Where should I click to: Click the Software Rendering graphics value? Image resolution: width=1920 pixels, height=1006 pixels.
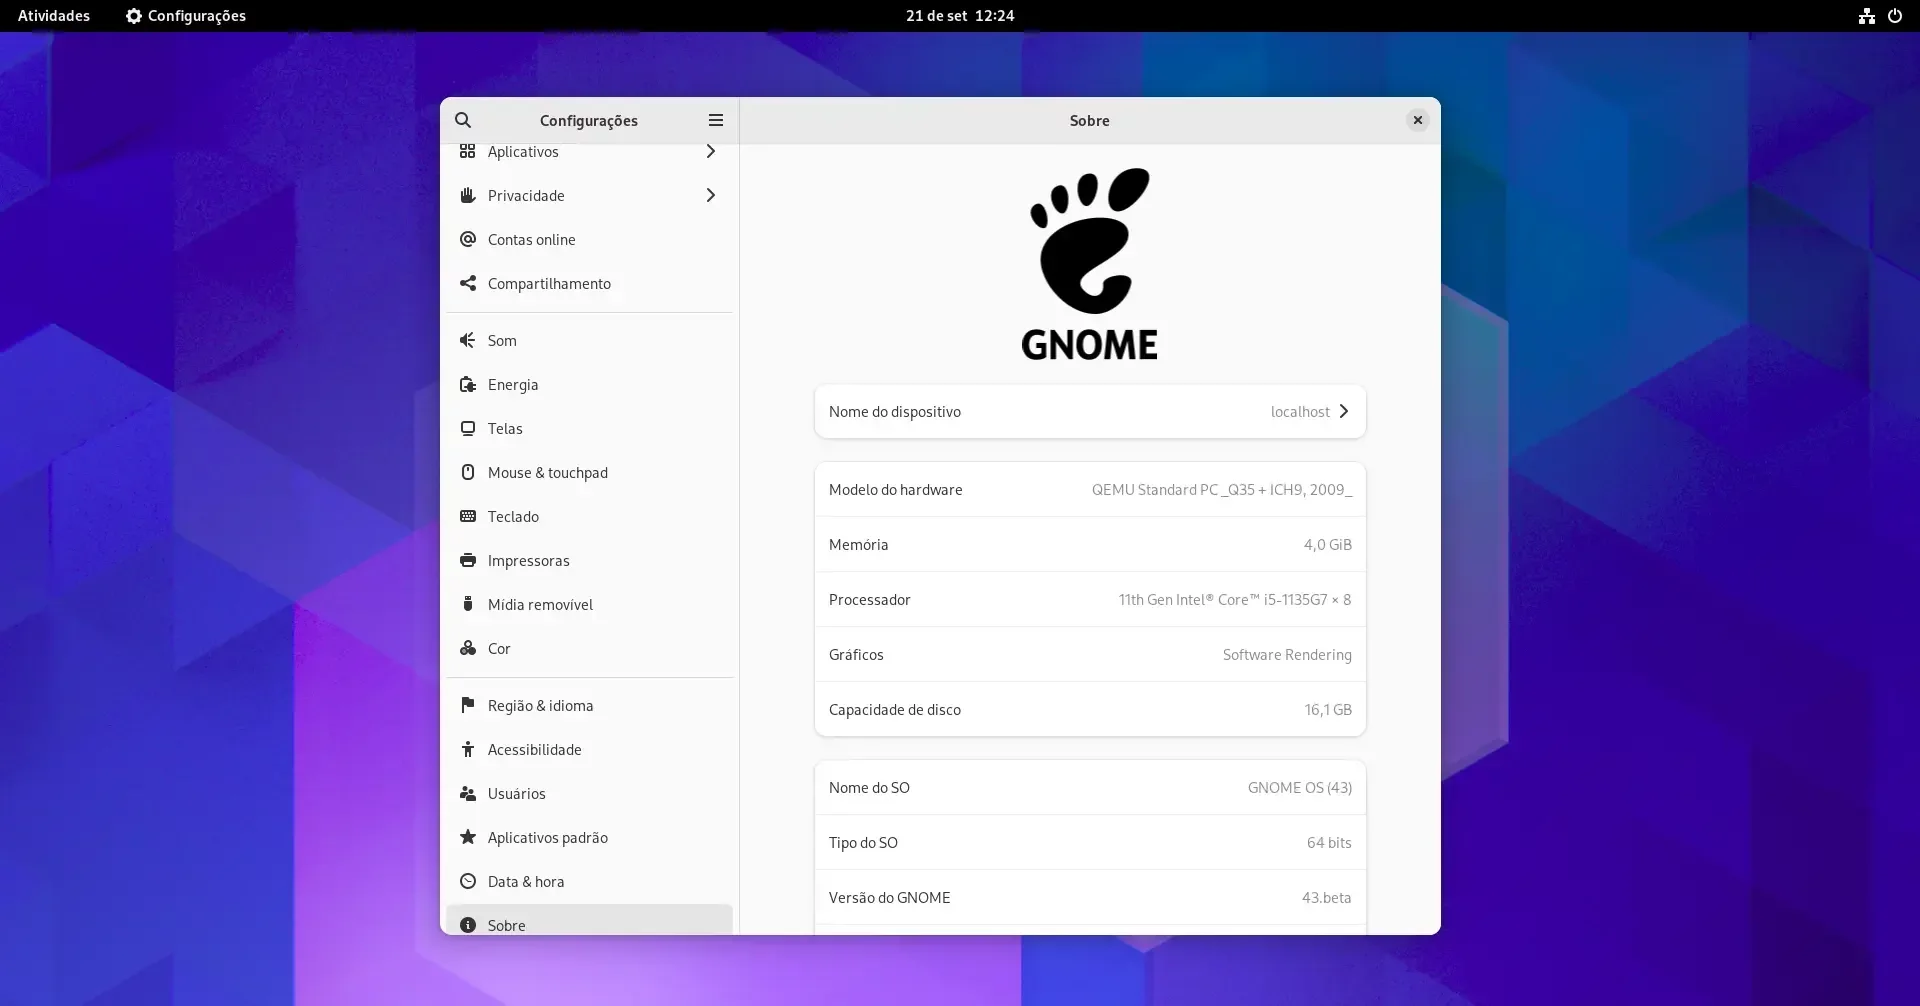[x=1287, y=655]
